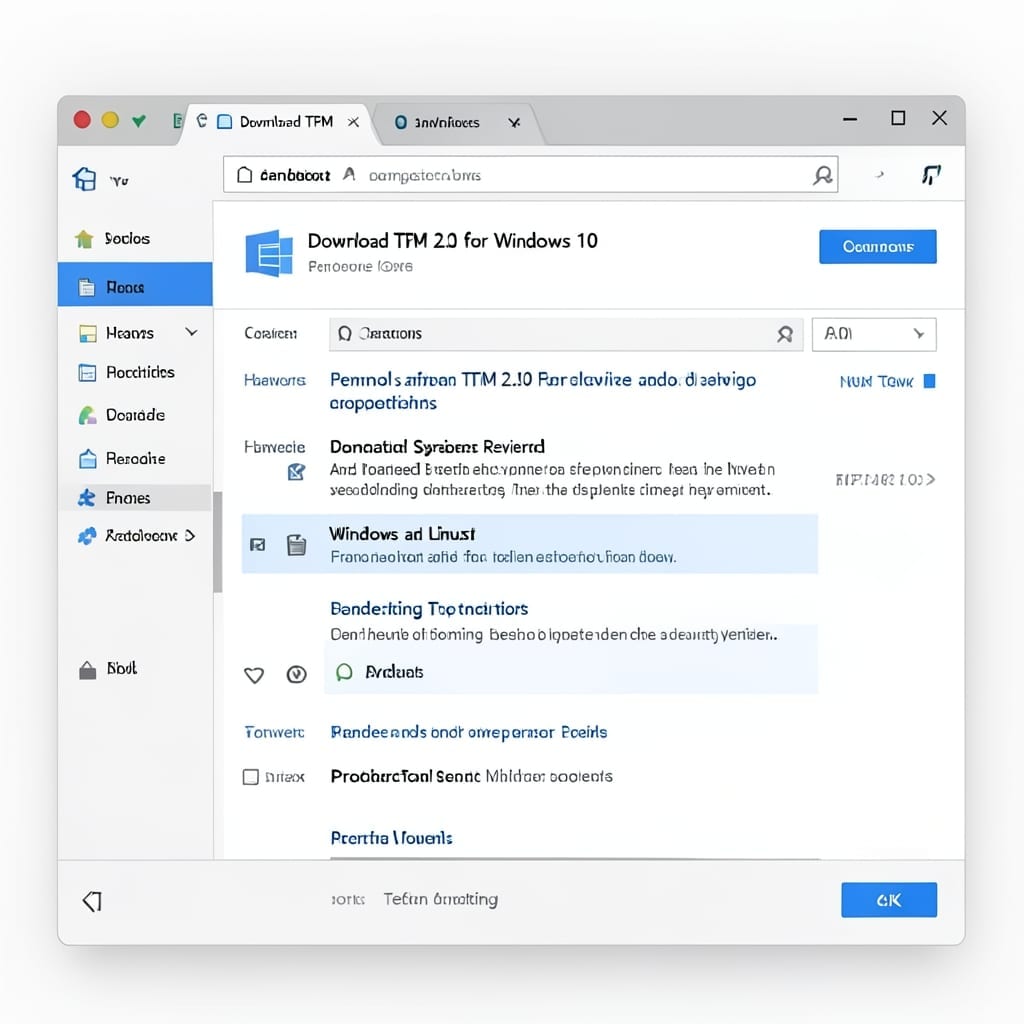Screen dimensions: 1024x1024
Task: Toggle the blue square next to NUM Tewk
Action: click(x=929, y=381)
